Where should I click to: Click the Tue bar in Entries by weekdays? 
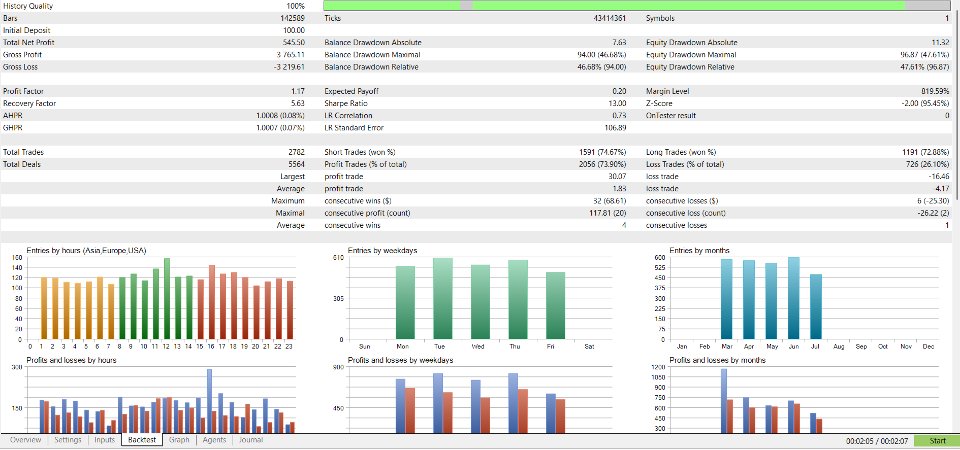tap(442, 299)
